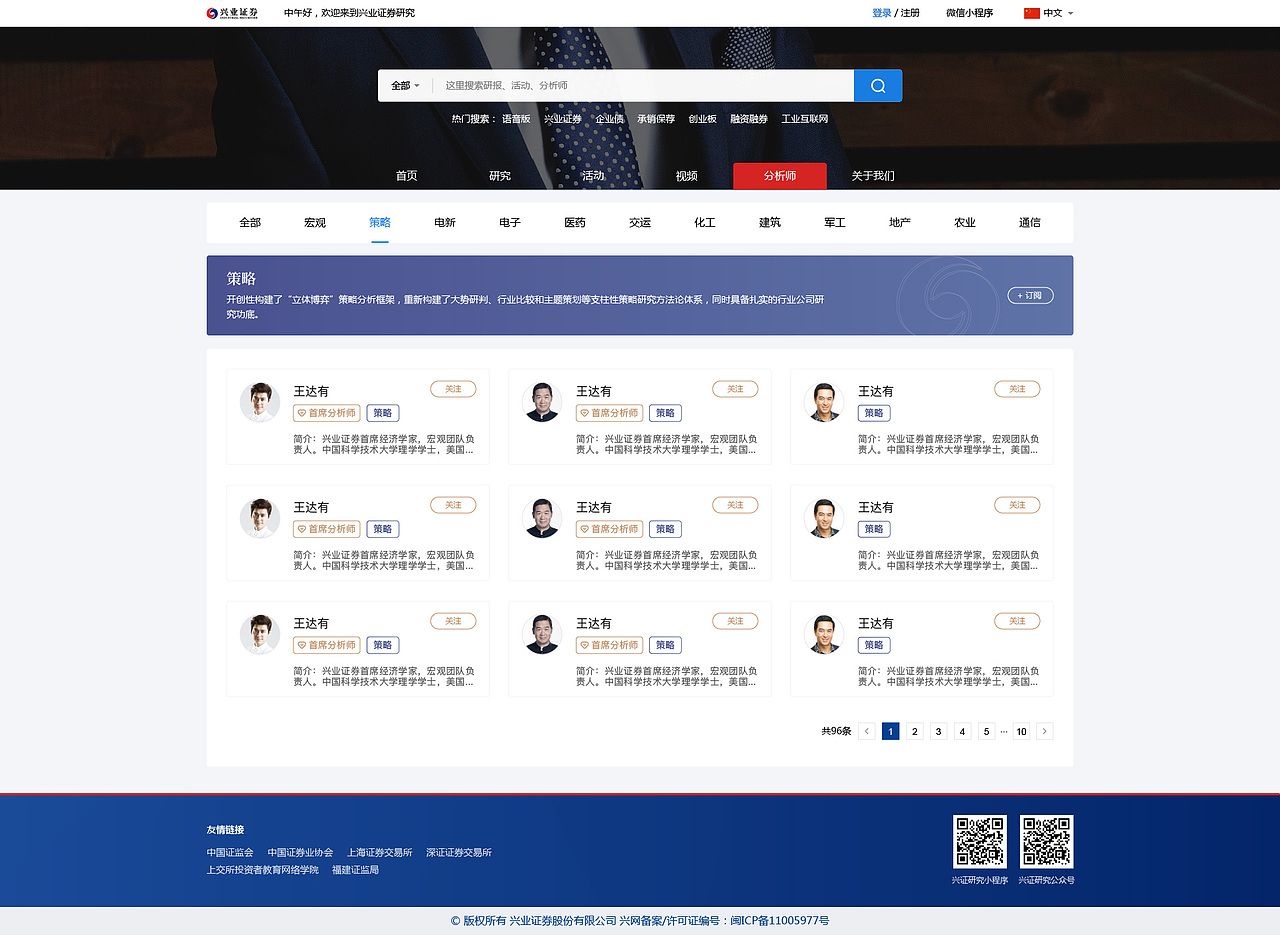Click 关注 on the bottom-right analyst card

pyautogui.click(x=1017, y=621)
